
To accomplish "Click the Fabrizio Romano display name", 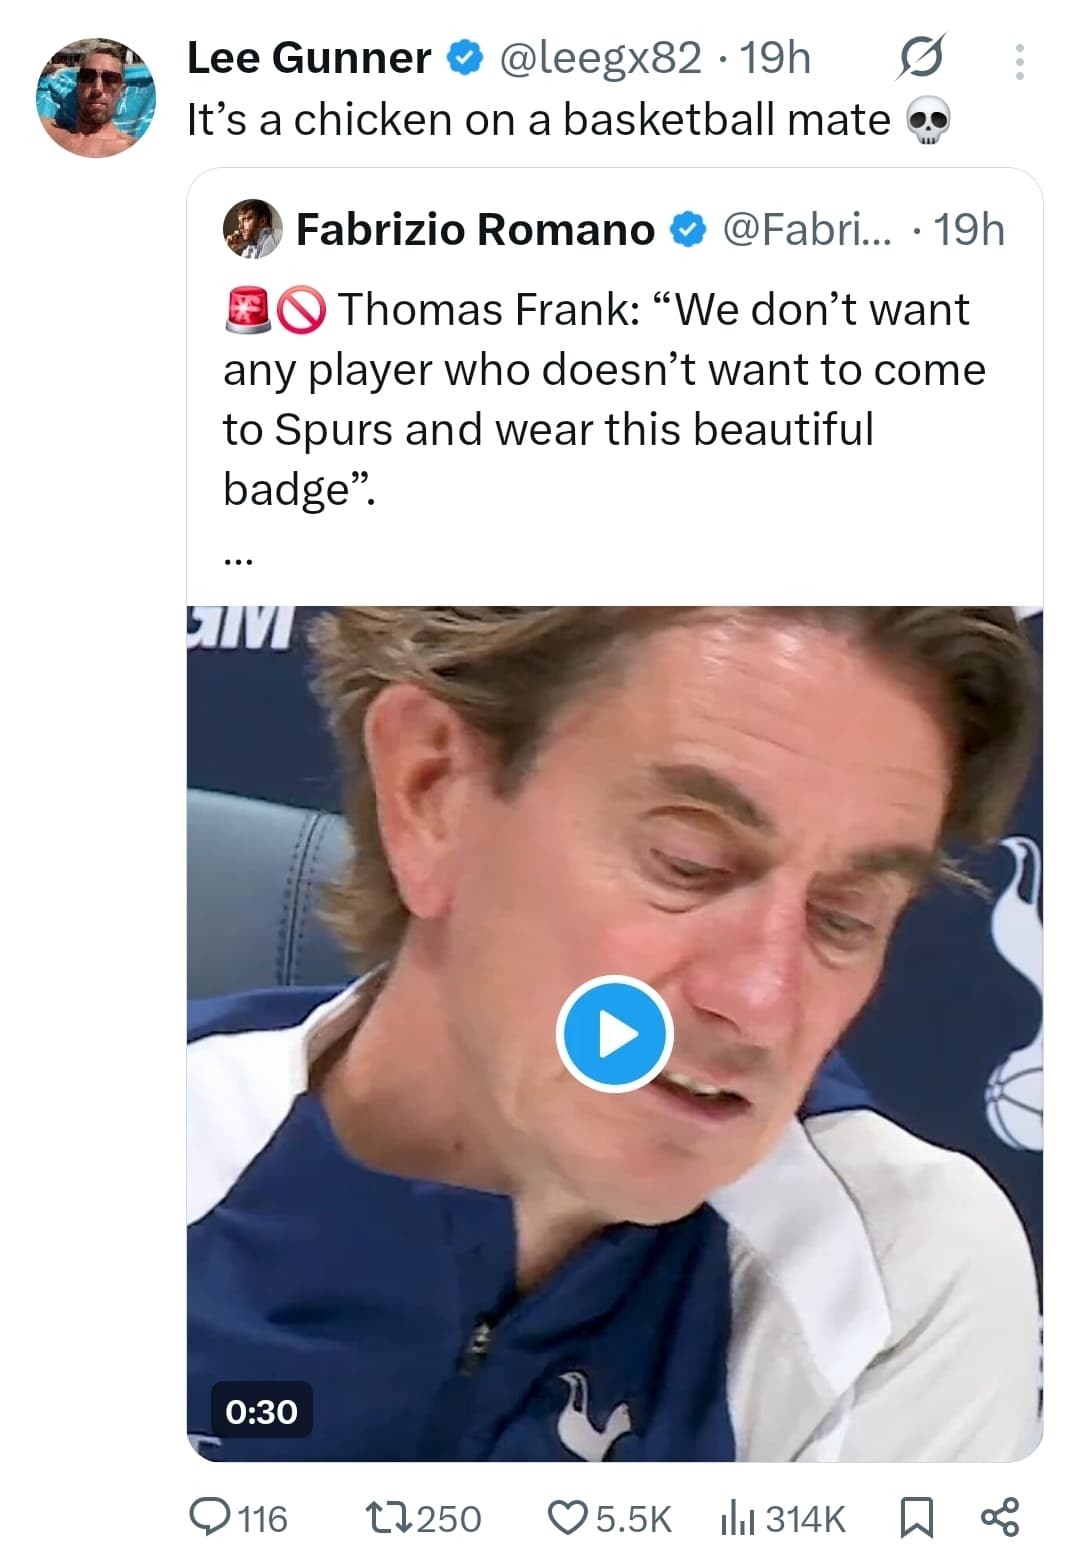I will pyautogui.click(x=475, y=230).
